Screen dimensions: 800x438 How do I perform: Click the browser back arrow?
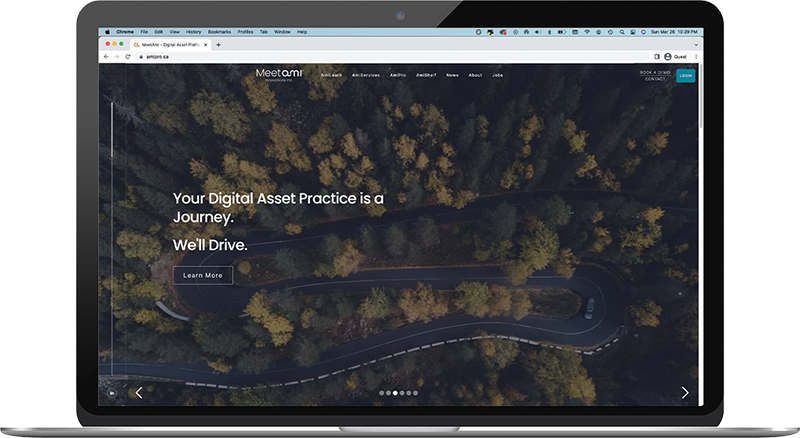[106, 57]
